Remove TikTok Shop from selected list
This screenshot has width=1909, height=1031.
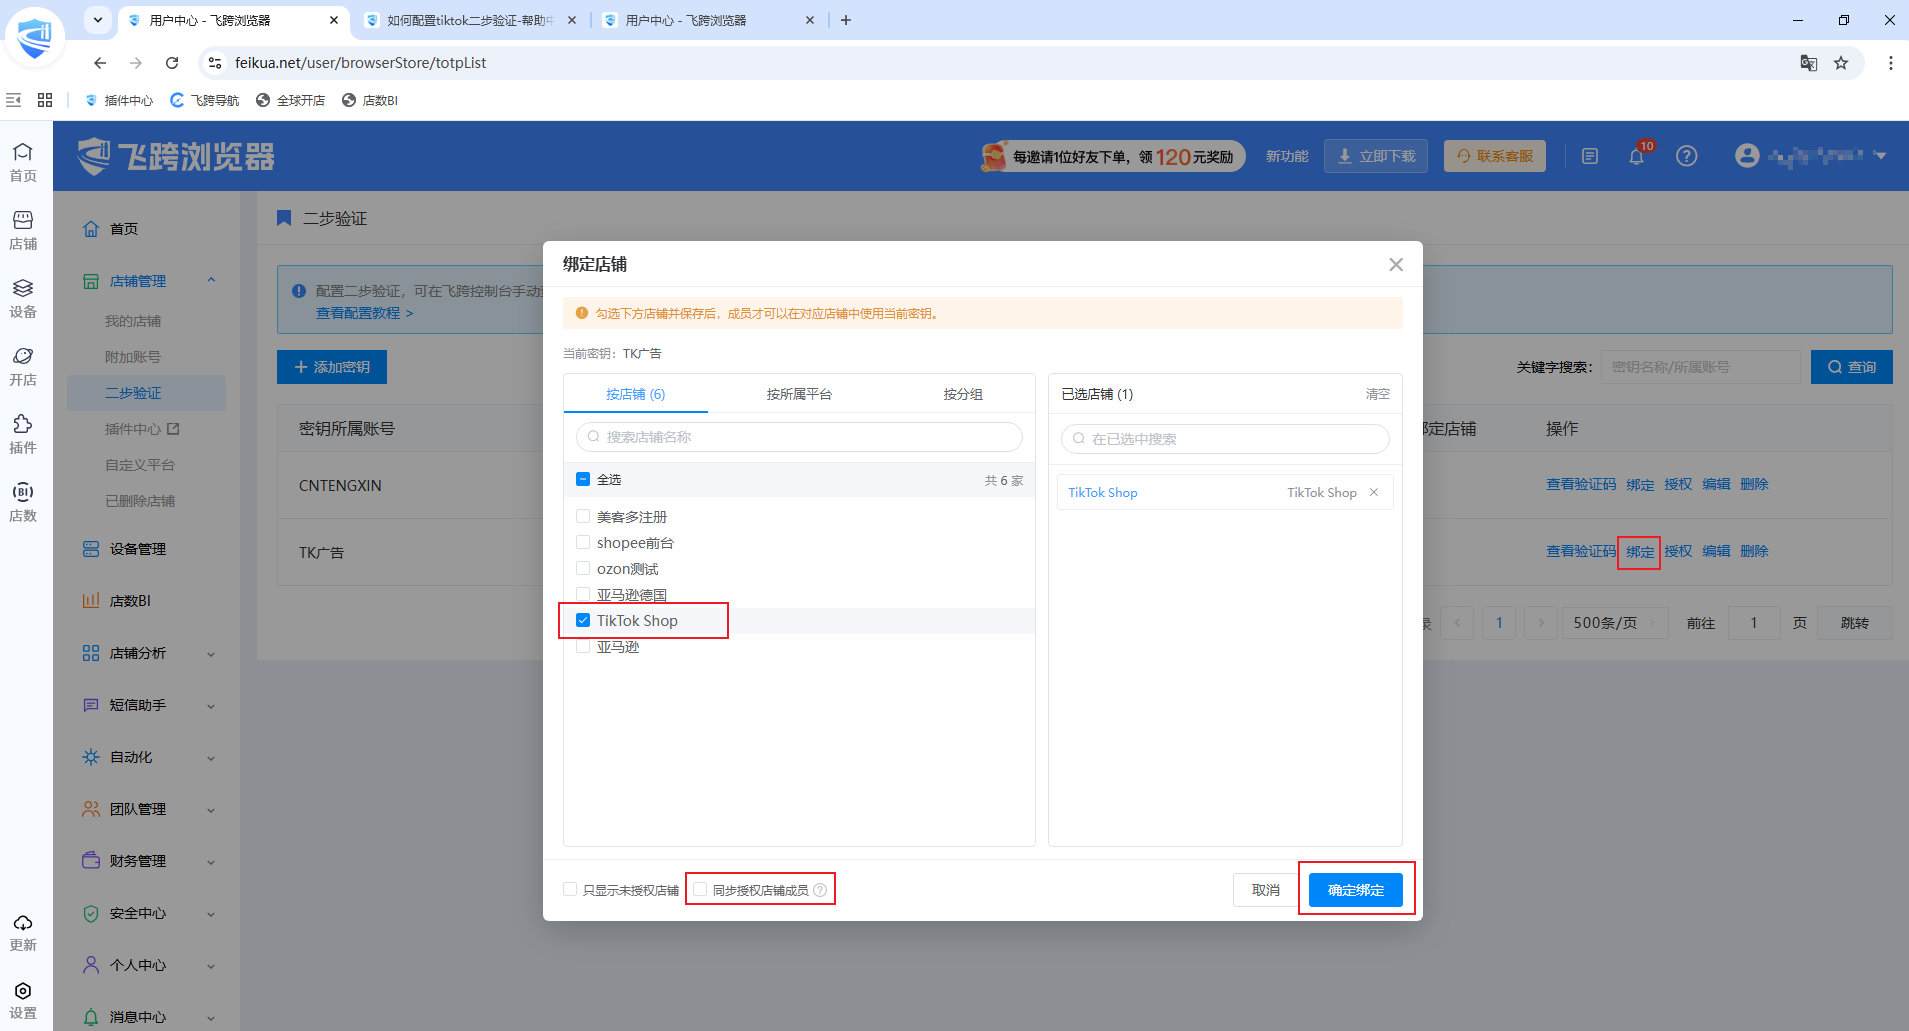pos(1374,492)
